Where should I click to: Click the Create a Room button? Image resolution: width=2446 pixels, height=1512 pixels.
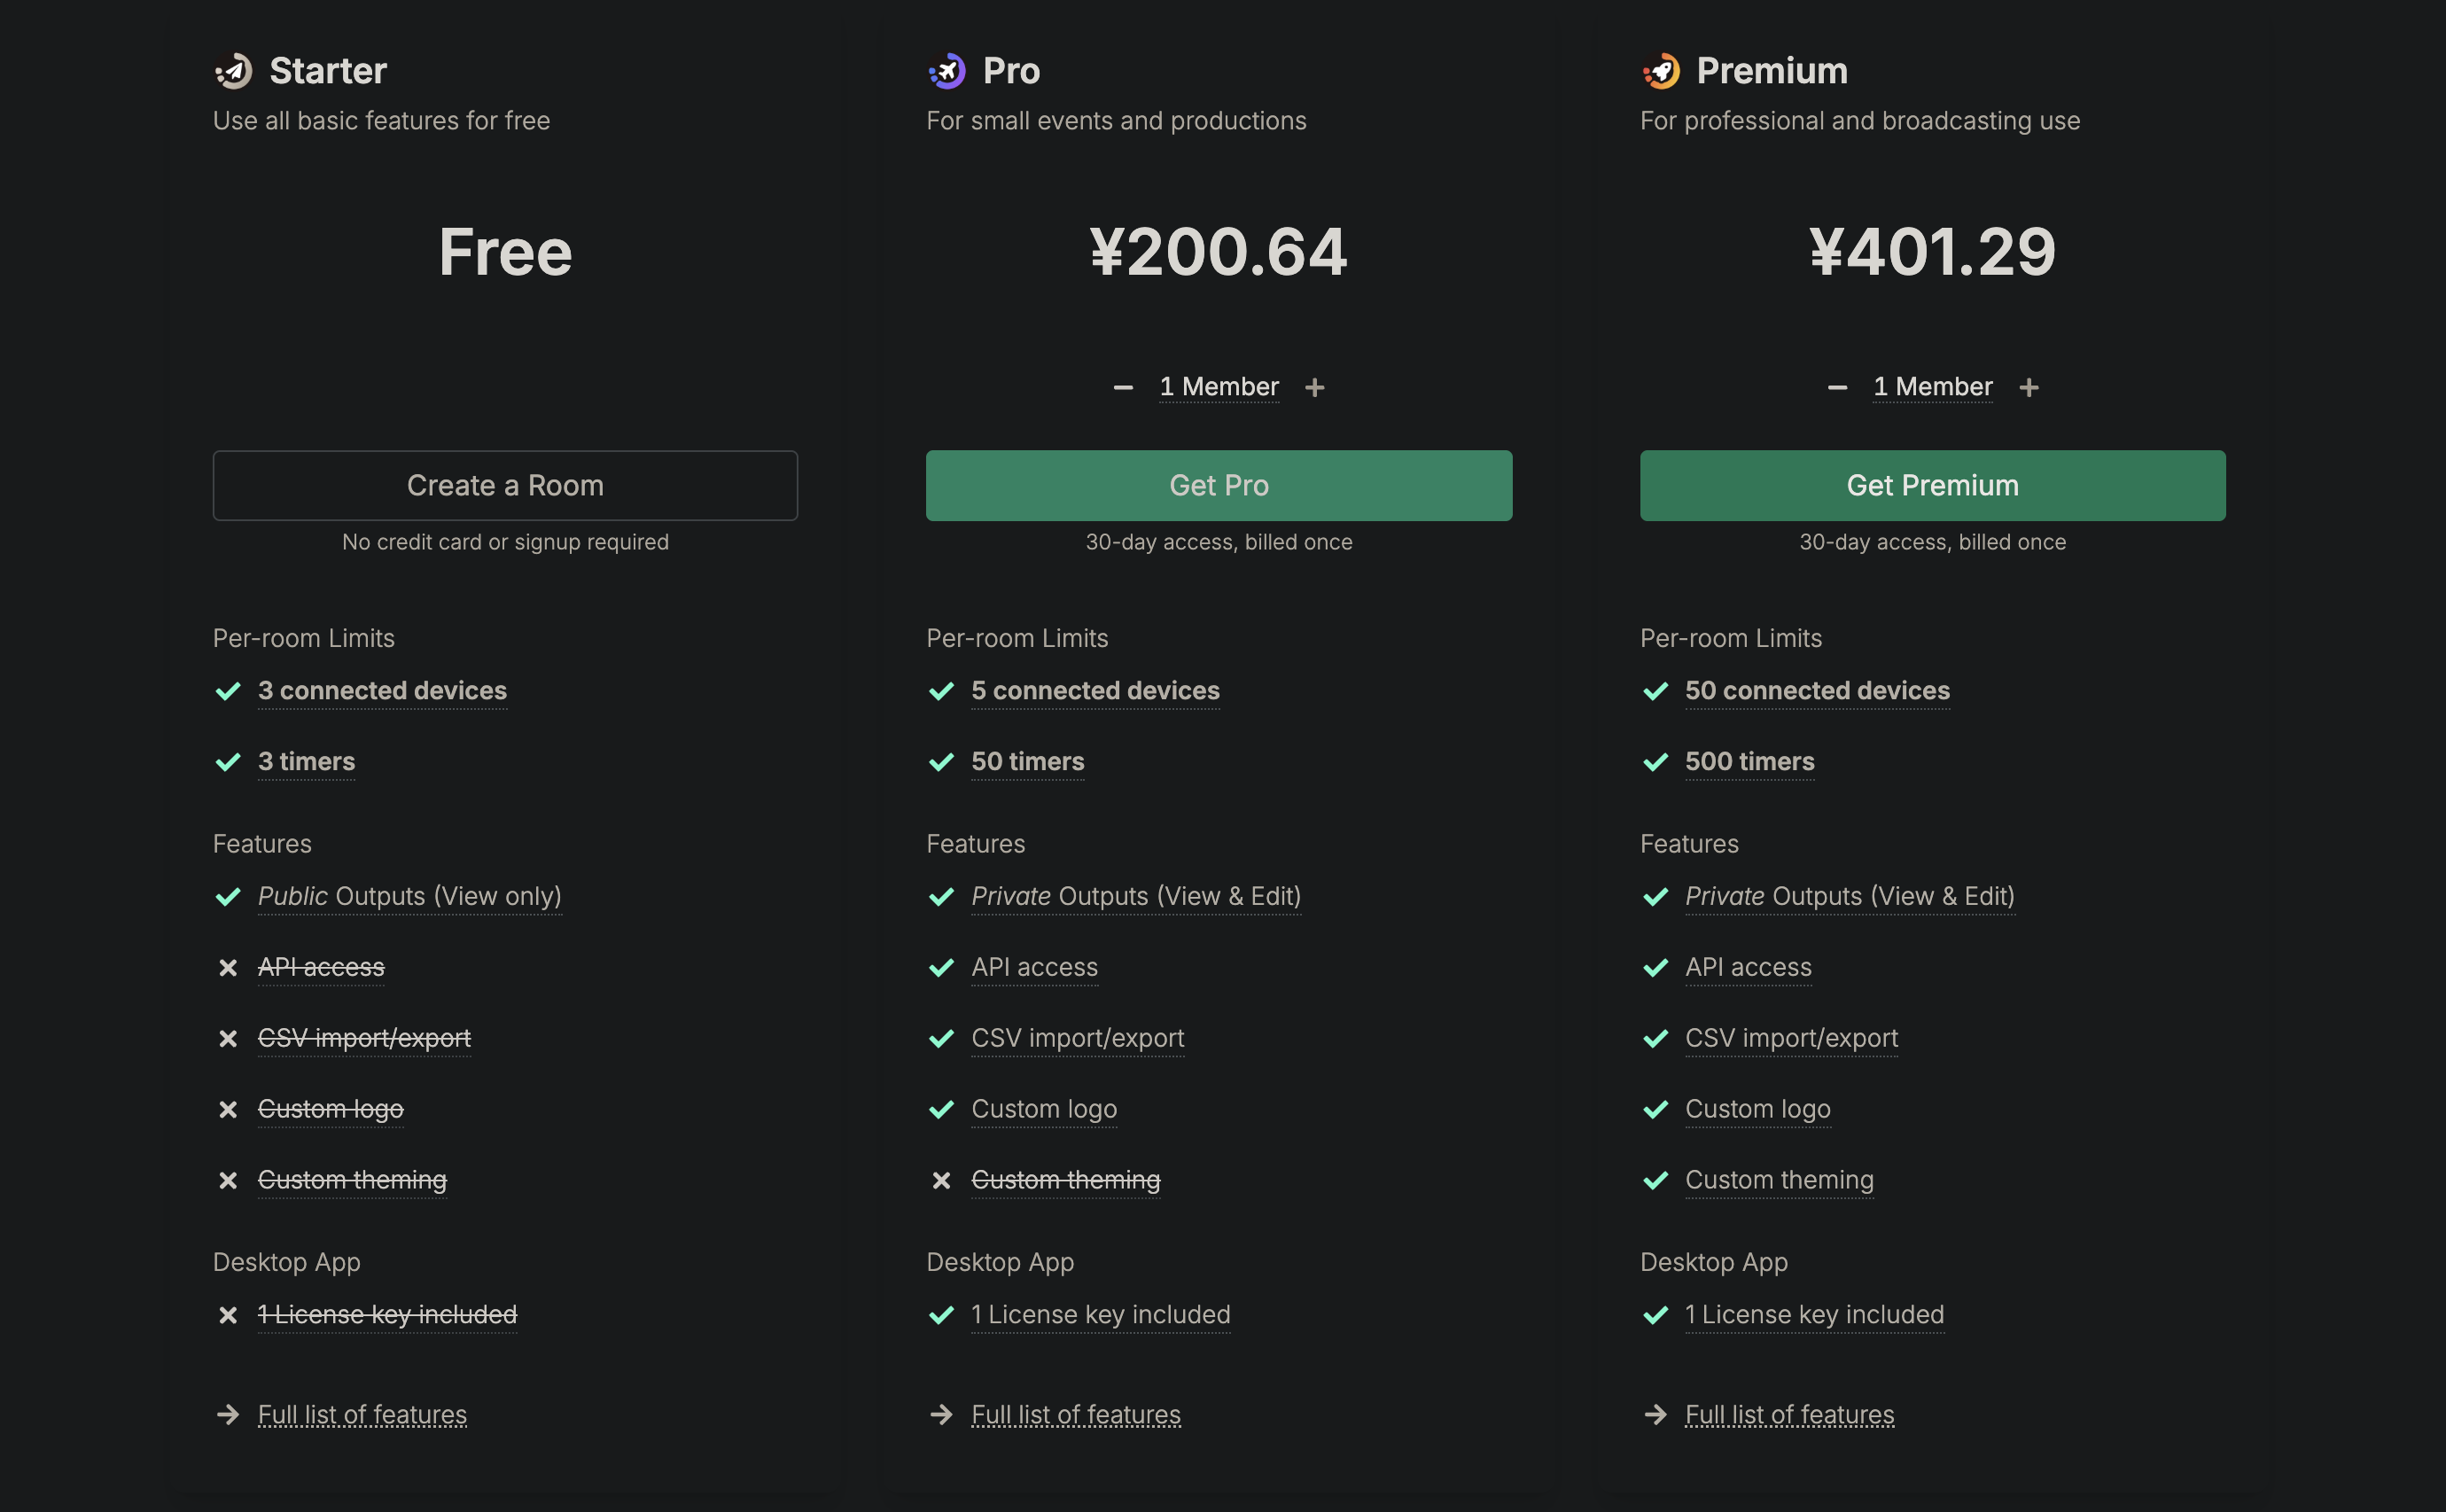tap(505, 486)
